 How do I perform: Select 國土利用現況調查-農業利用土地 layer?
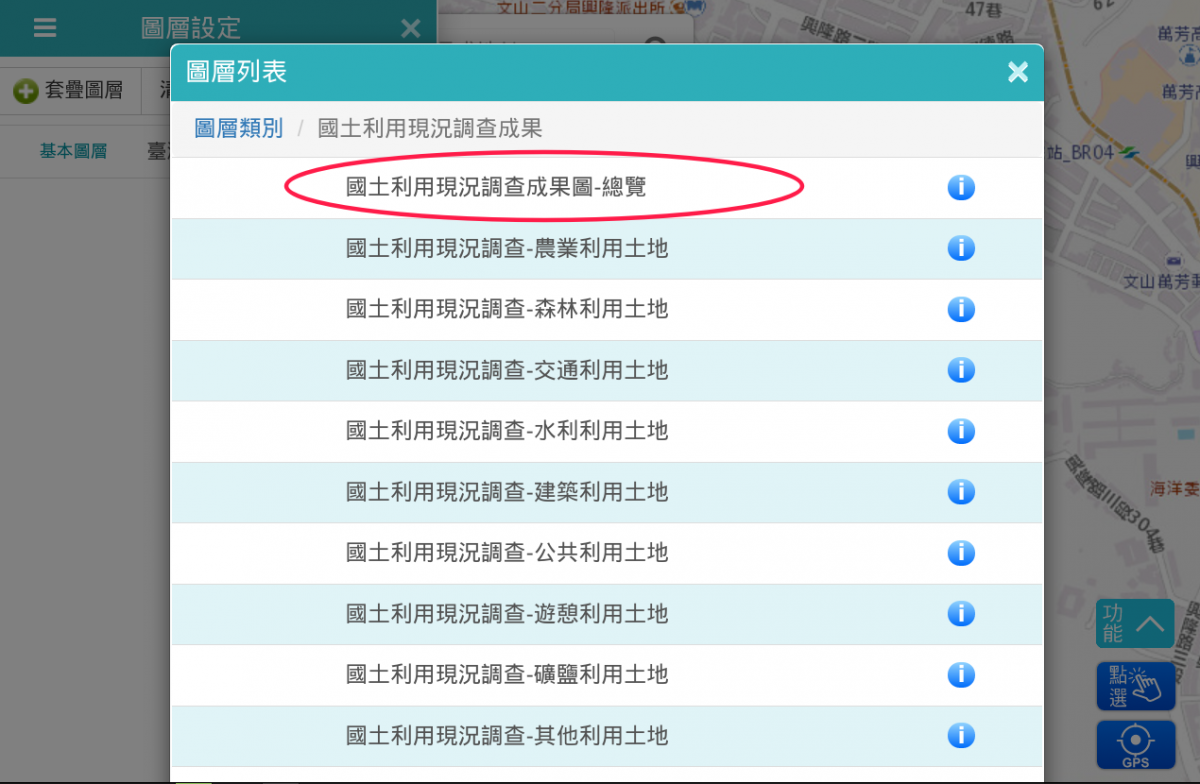coord(507,248)
